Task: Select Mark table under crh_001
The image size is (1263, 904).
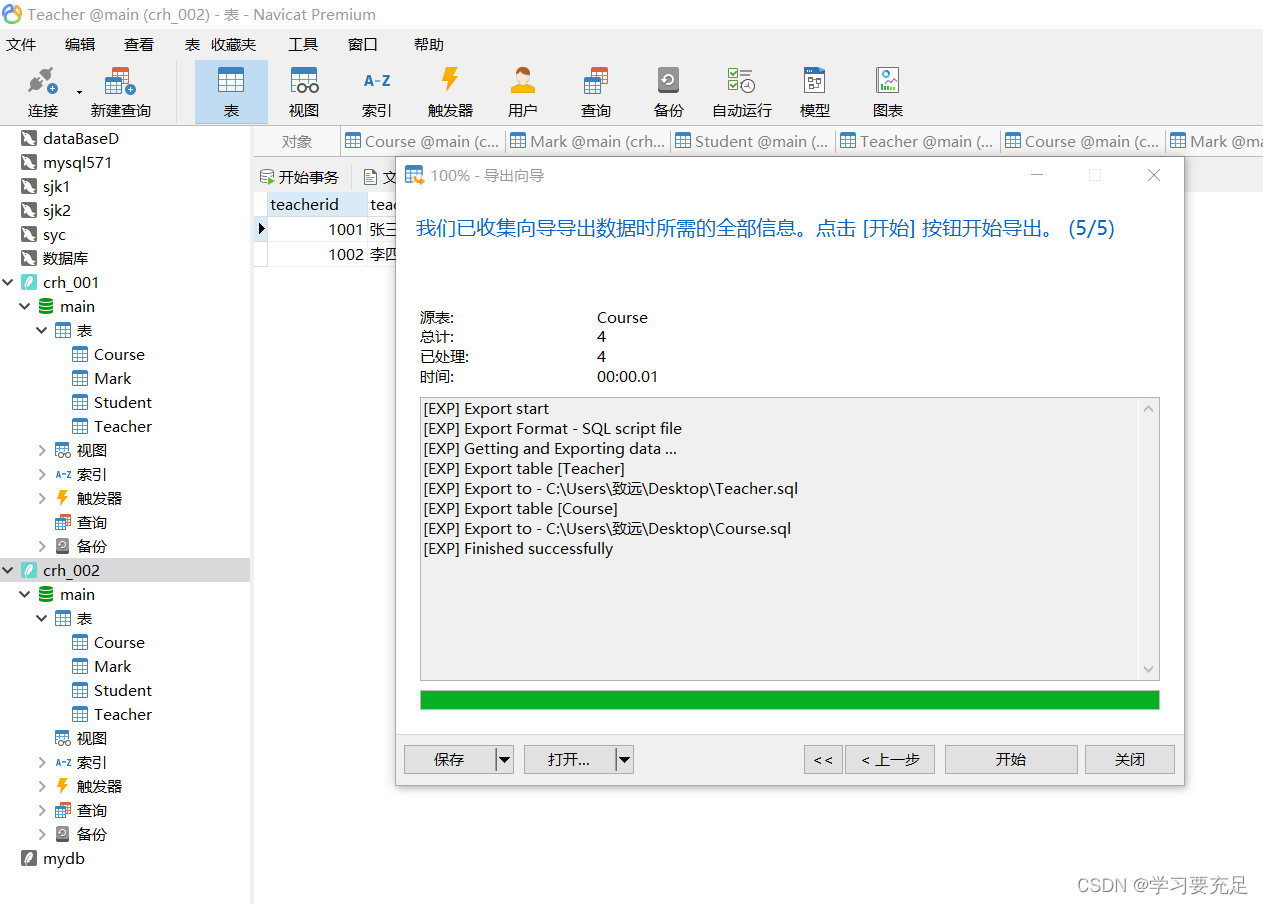Action: pyautogui.click(x=112, y=378)
